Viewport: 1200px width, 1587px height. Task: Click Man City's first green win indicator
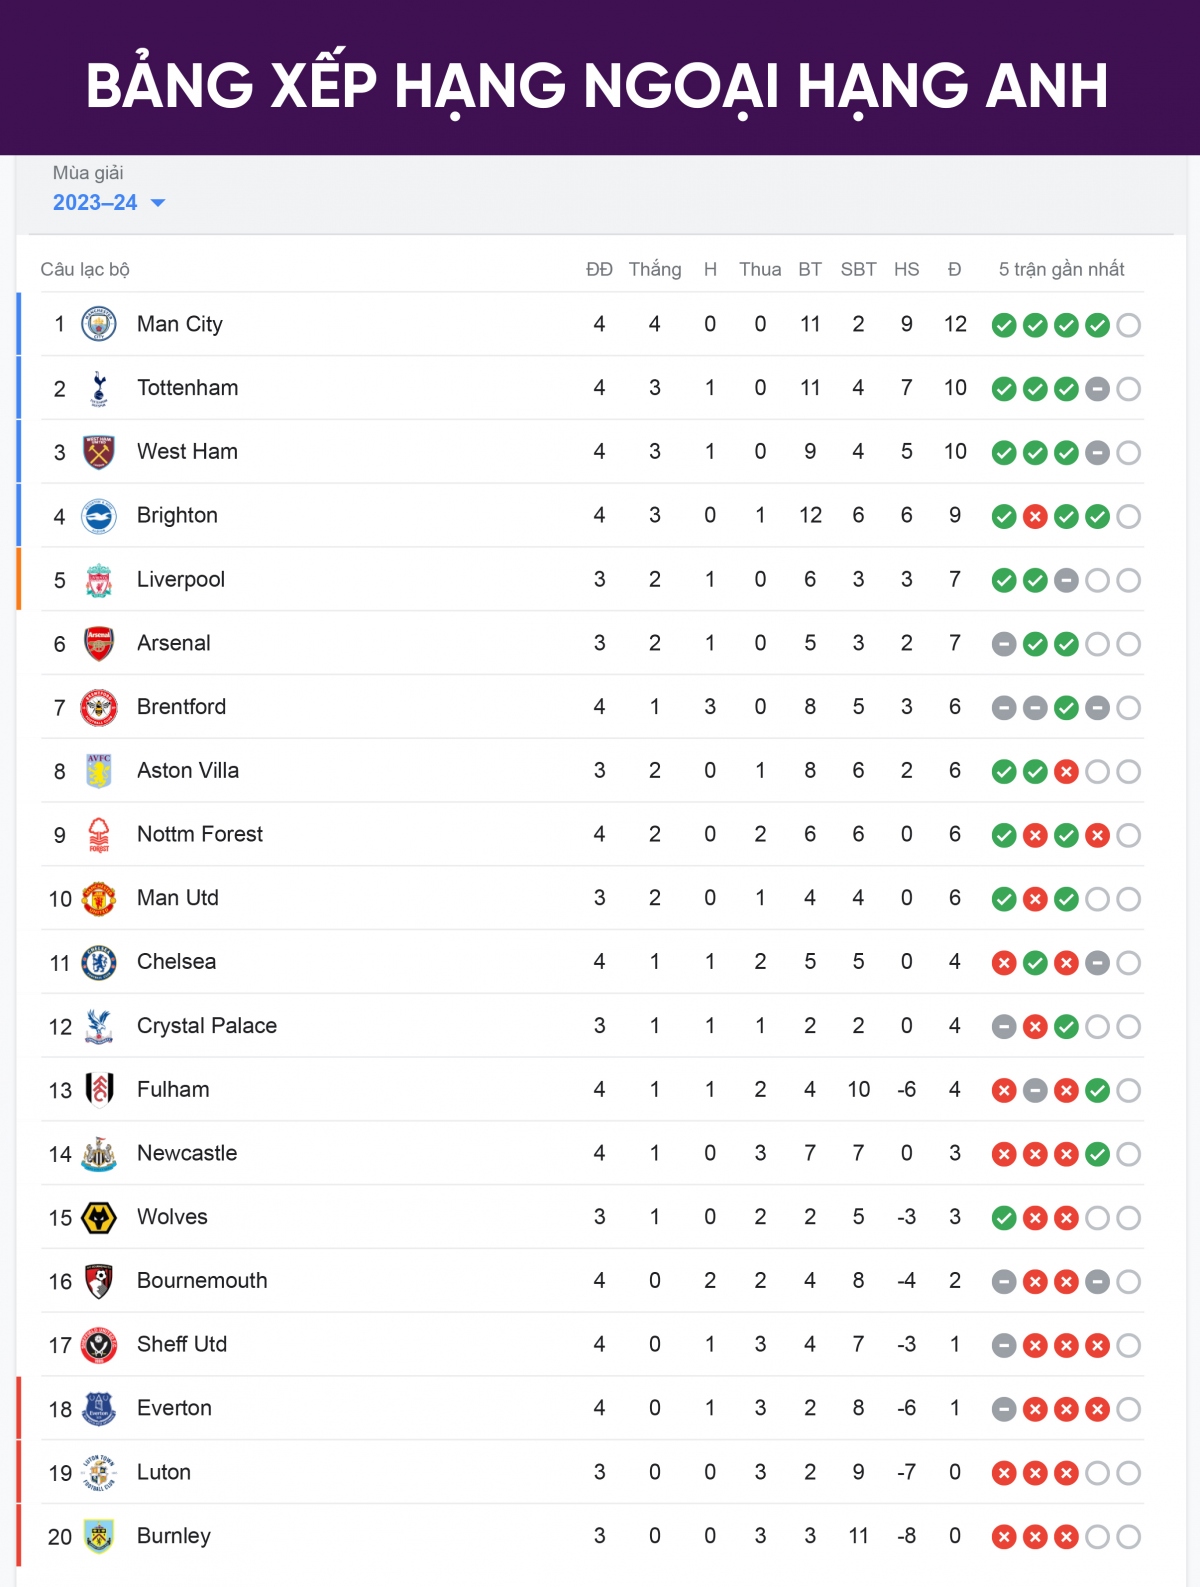[x=1004, y=325]
